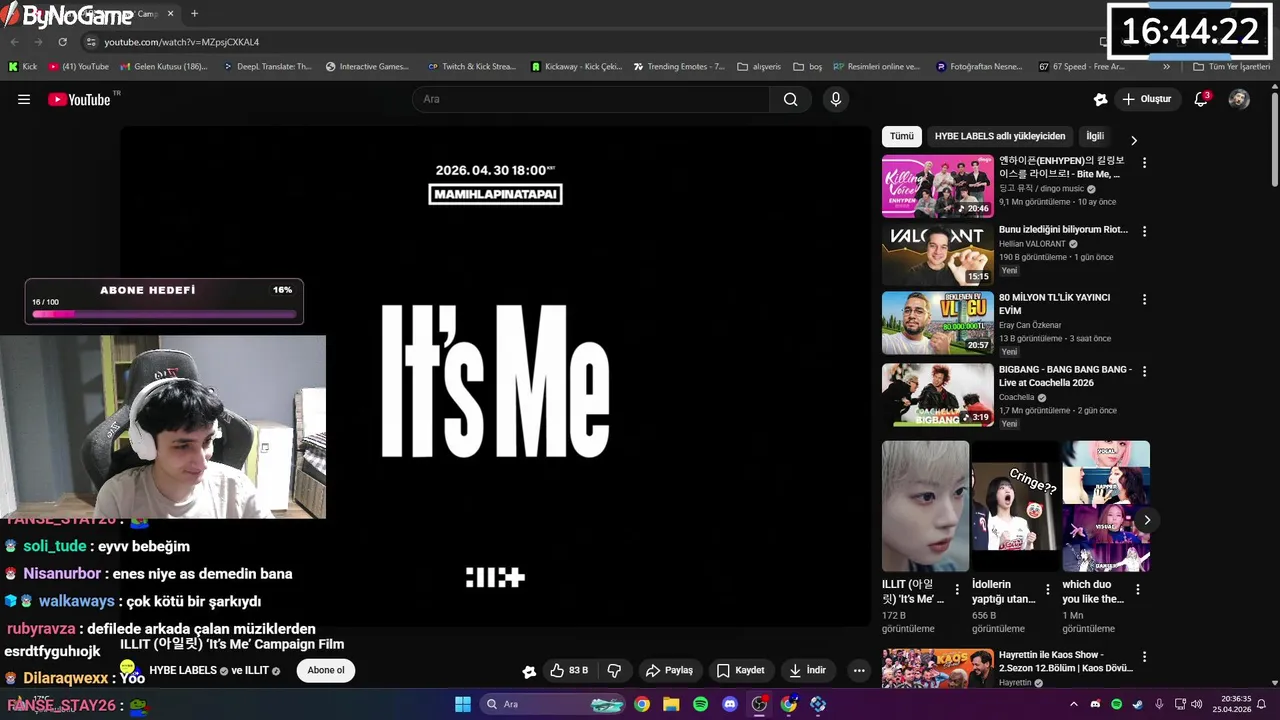
Task: Open the Kickaway bookmark
Action: [576, 67]
